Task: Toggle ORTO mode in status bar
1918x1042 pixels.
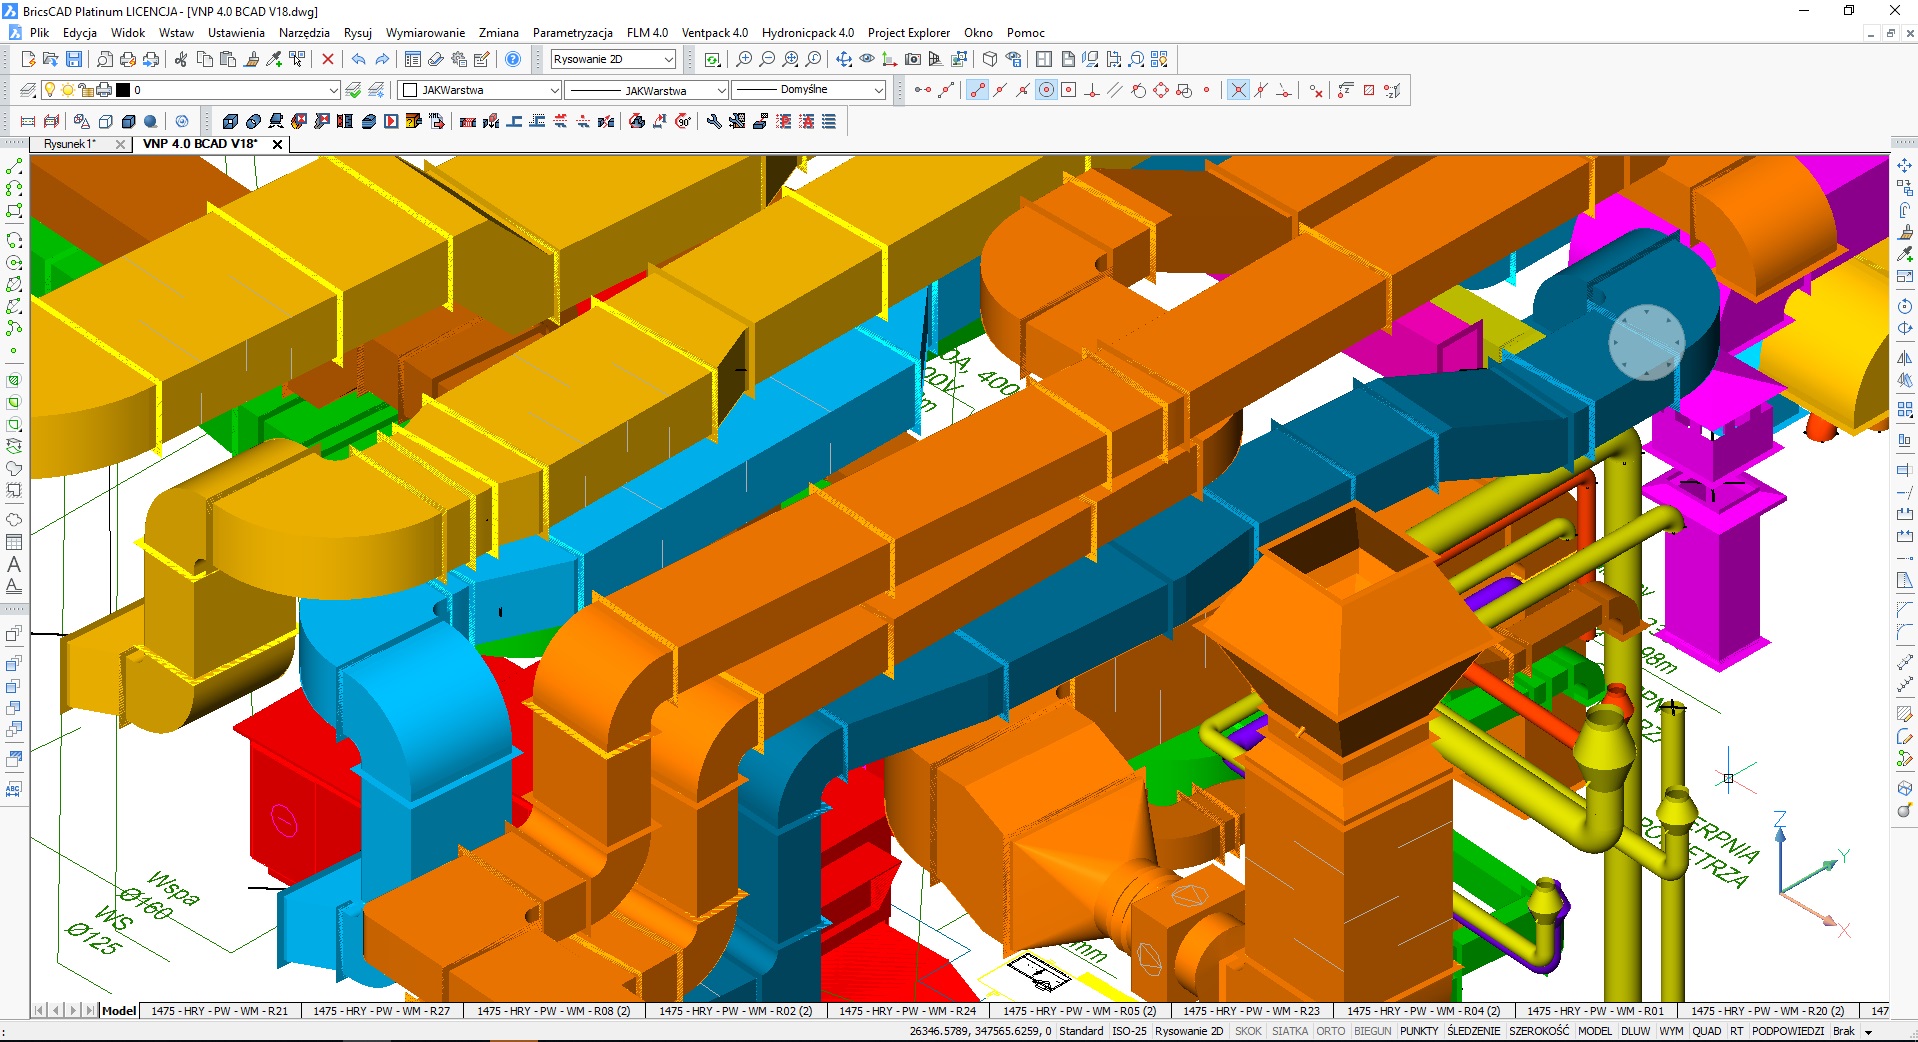Action: coord(1330,1031)
